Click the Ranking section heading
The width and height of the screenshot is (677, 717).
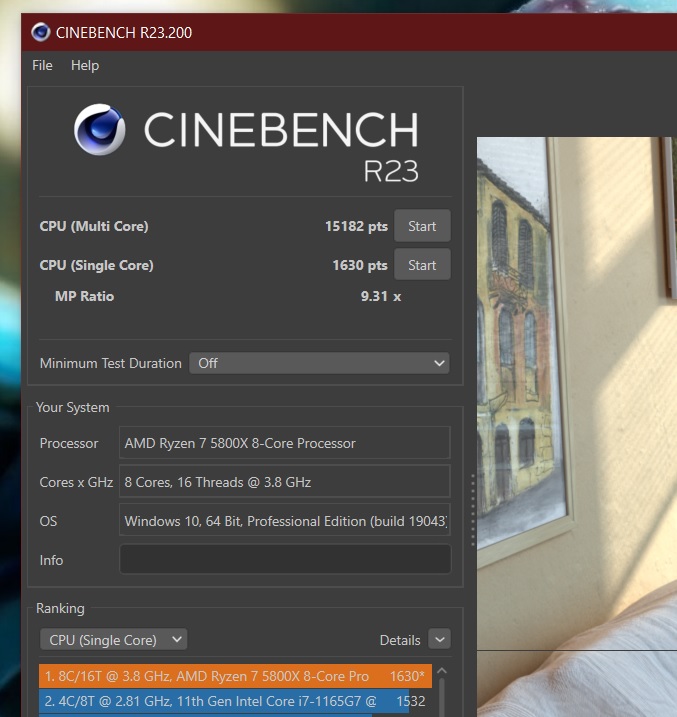60,608
